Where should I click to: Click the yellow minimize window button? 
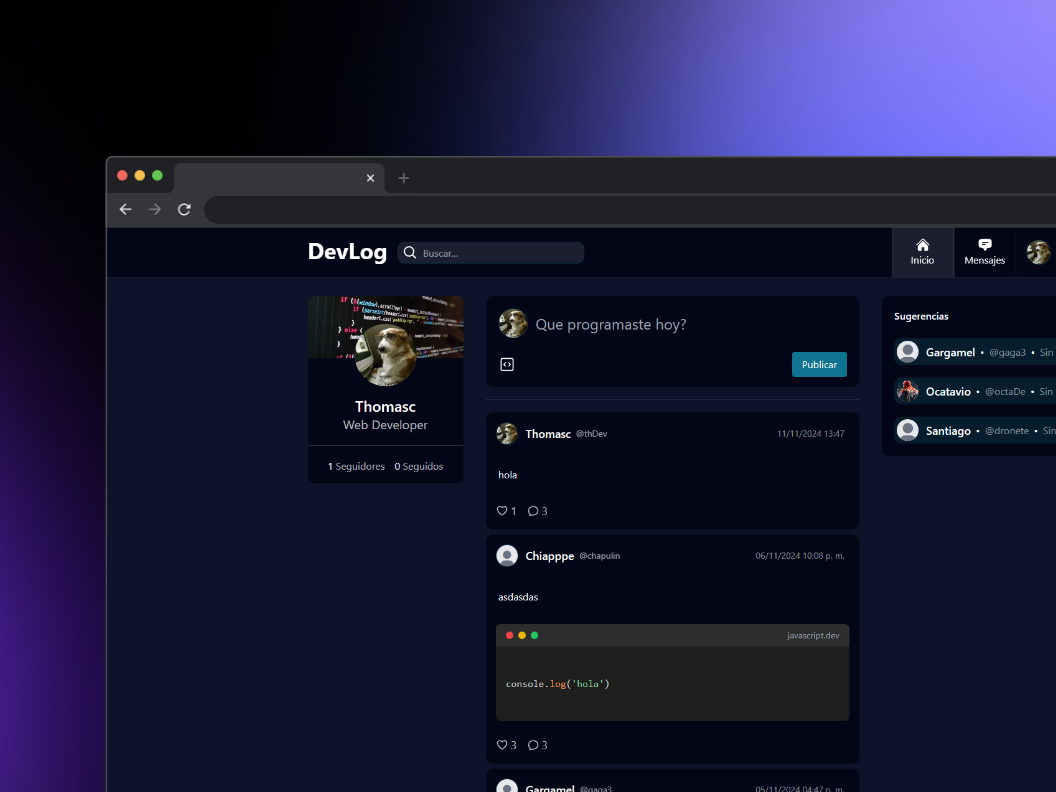pyautogui.click(x=139, y=175)
